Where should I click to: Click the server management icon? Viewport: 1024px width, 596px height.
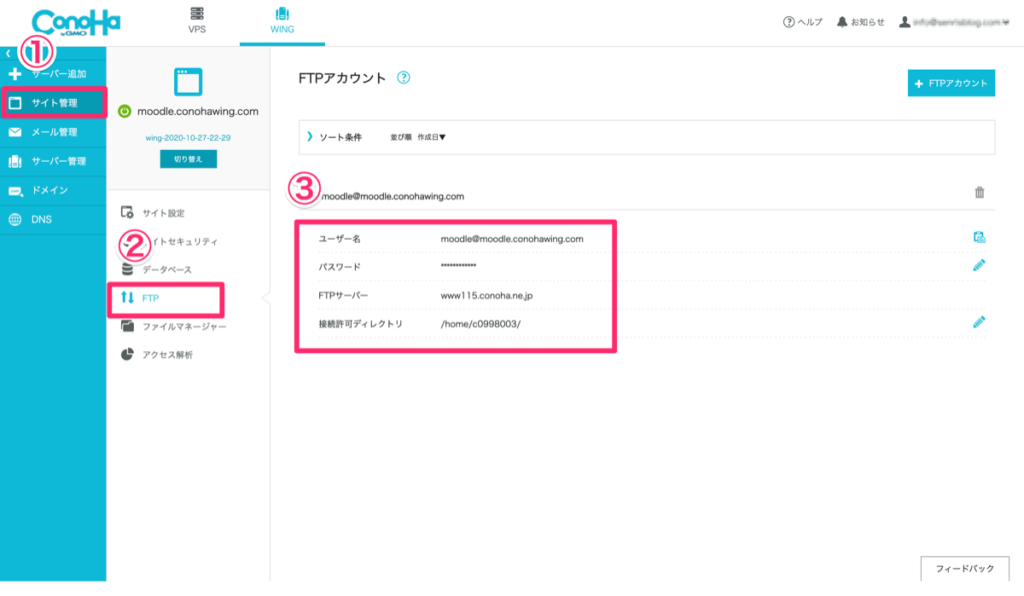pos(15,161)
